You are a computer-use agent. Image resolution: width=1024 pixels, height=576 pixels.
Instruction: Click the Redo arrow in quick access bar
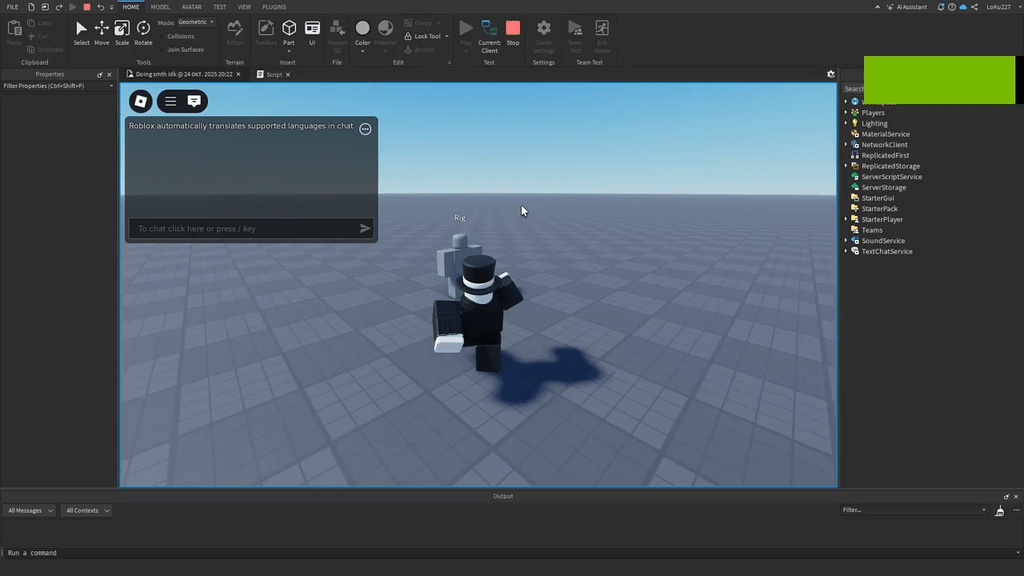pos(59,7)
